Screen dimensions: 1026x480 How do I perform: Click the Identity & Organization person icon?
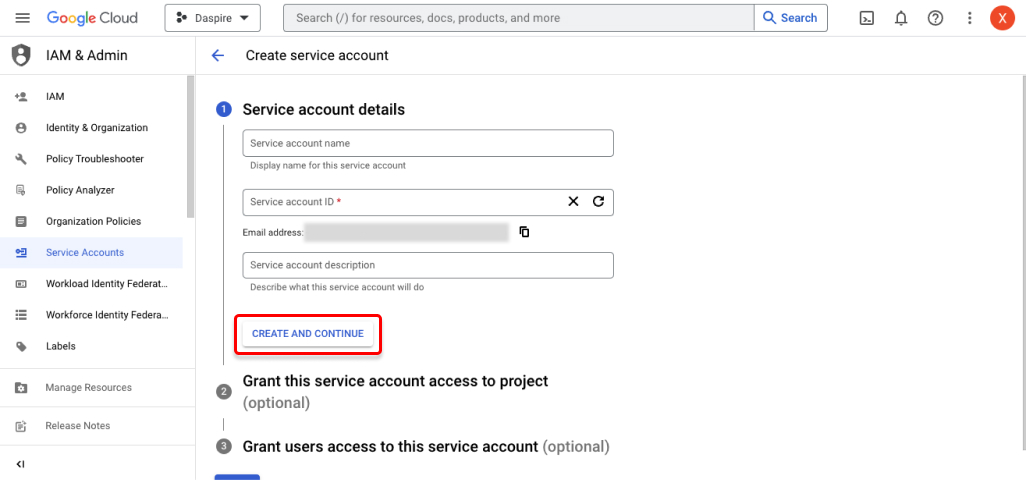[x=21, y=128]
